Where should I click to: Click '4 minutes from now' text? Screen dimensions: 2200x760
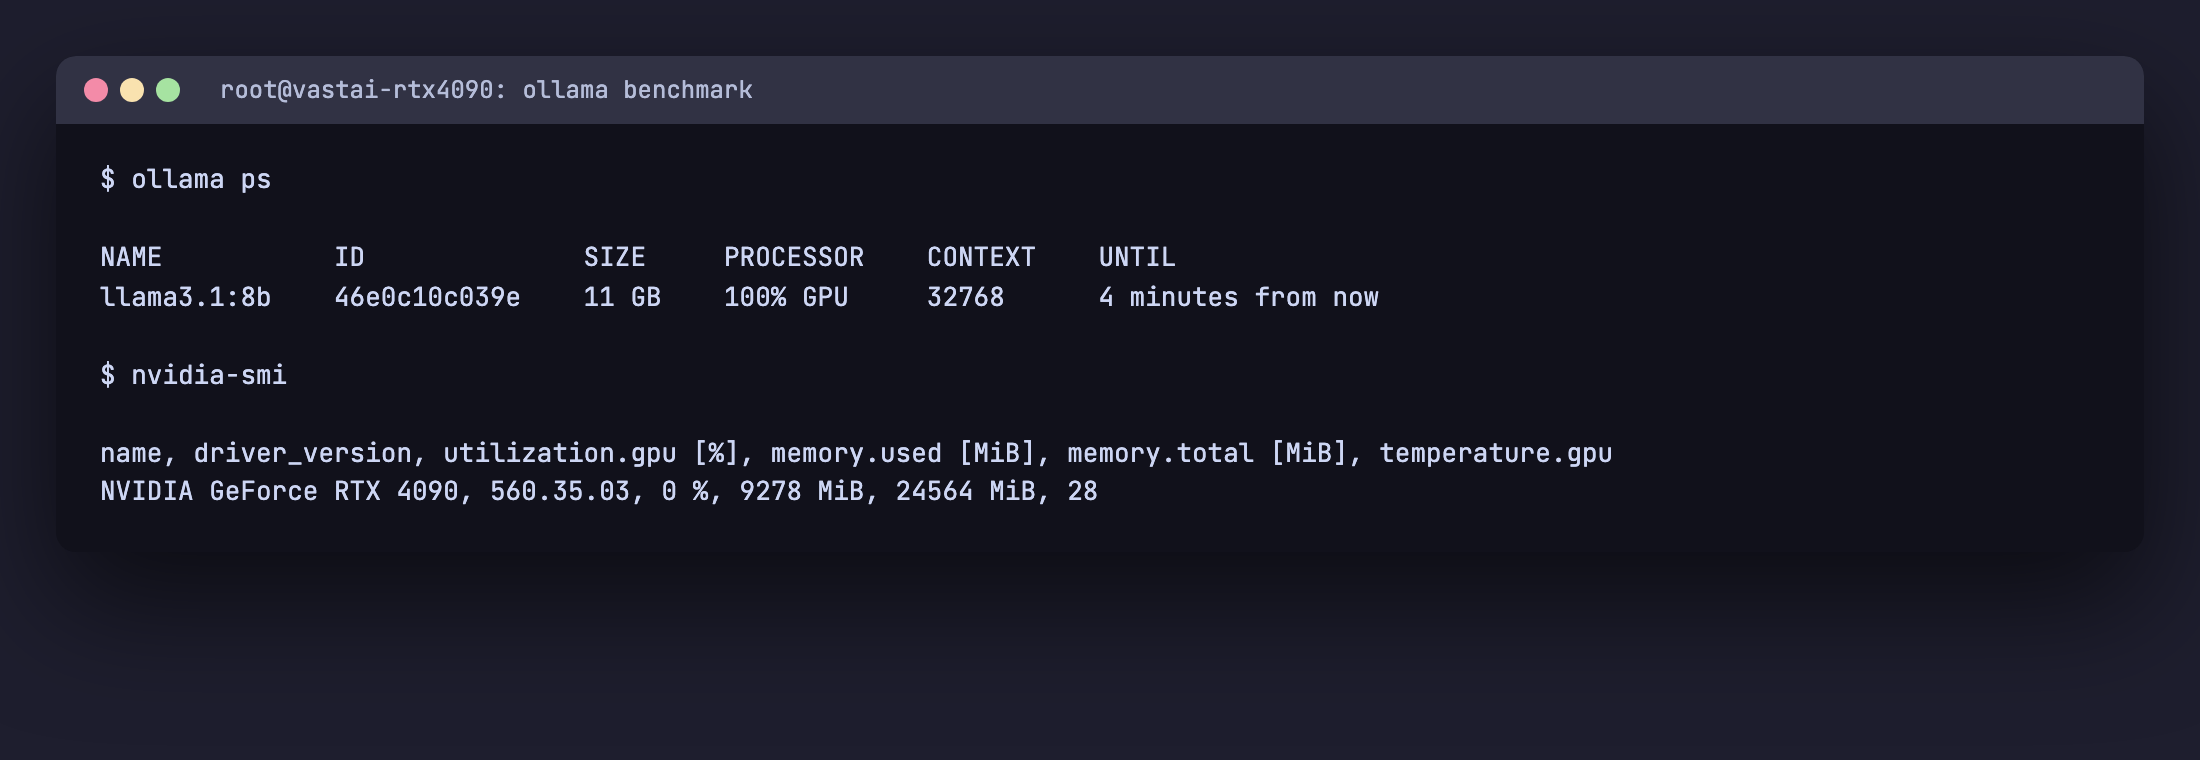[1239, 297]
